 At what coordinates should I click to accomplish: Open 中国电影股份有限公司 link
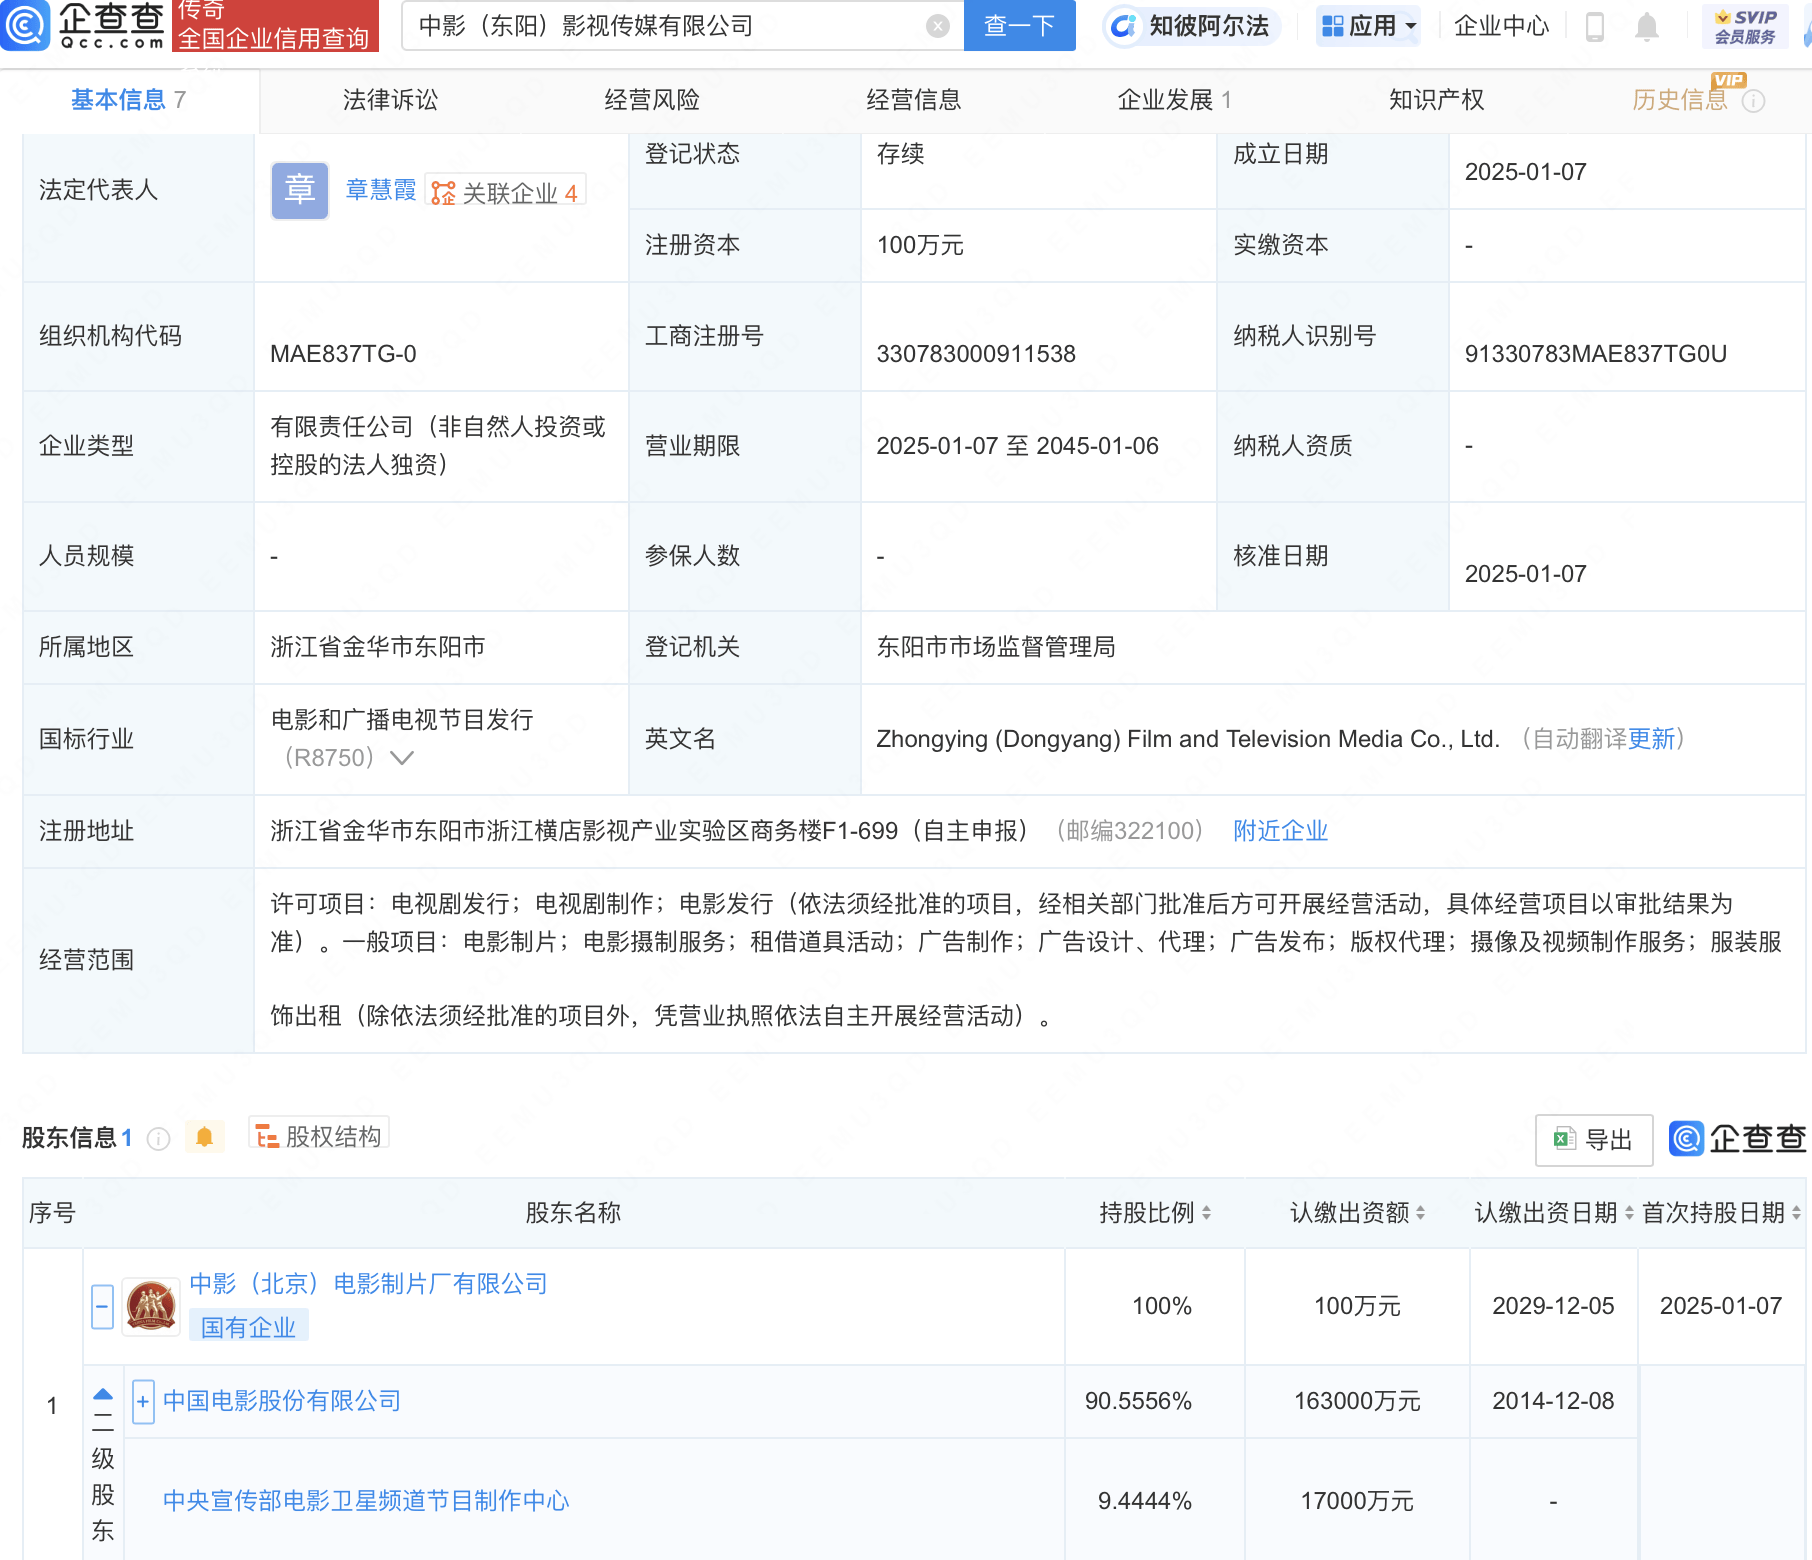[x=282, y=1402]
